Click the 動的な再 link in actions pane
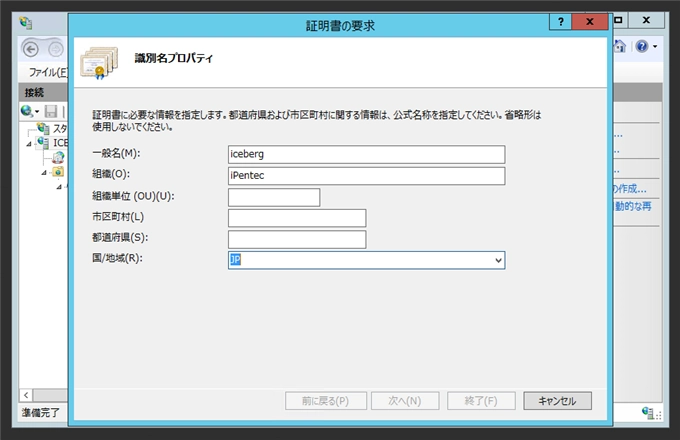The width and height of the screenshot is (680, 440). [633, 206]
